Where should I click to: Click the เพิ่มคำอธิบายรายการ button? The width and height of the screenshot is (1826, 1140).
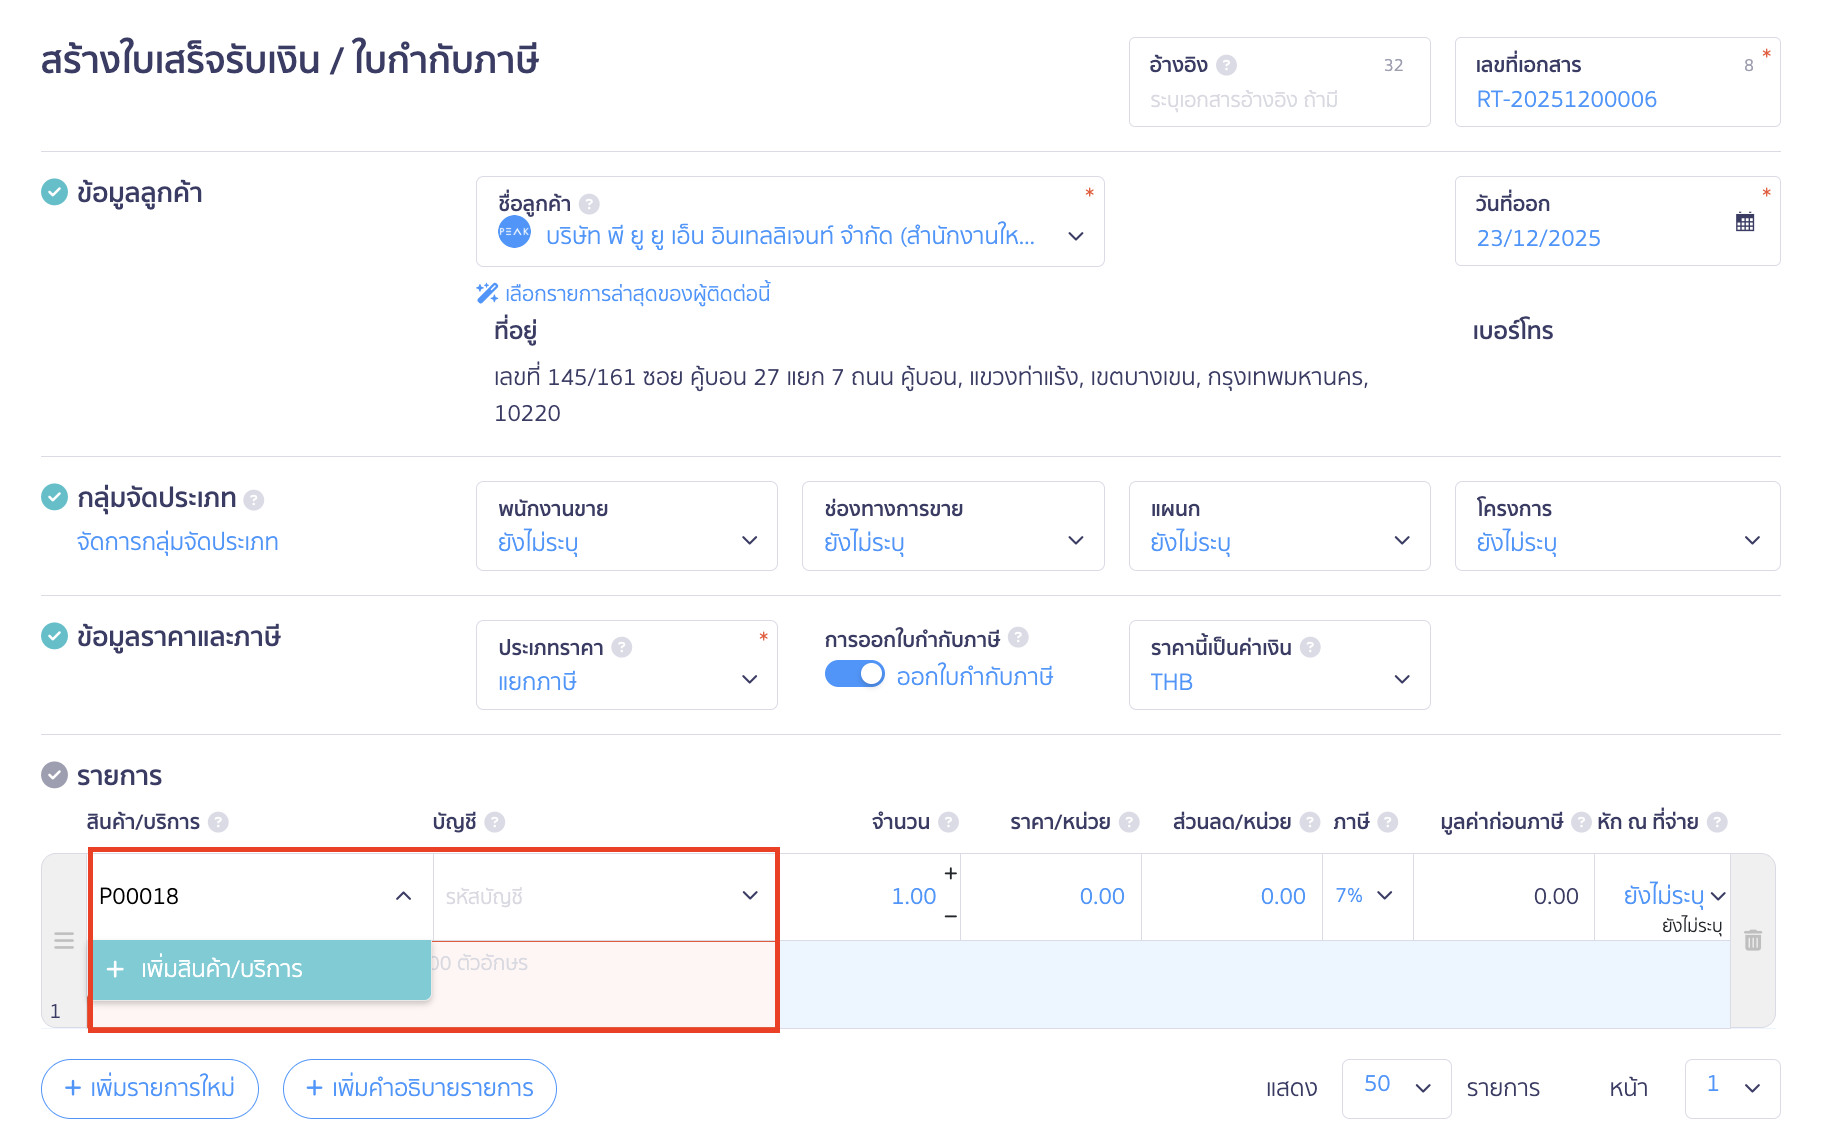420,1088
